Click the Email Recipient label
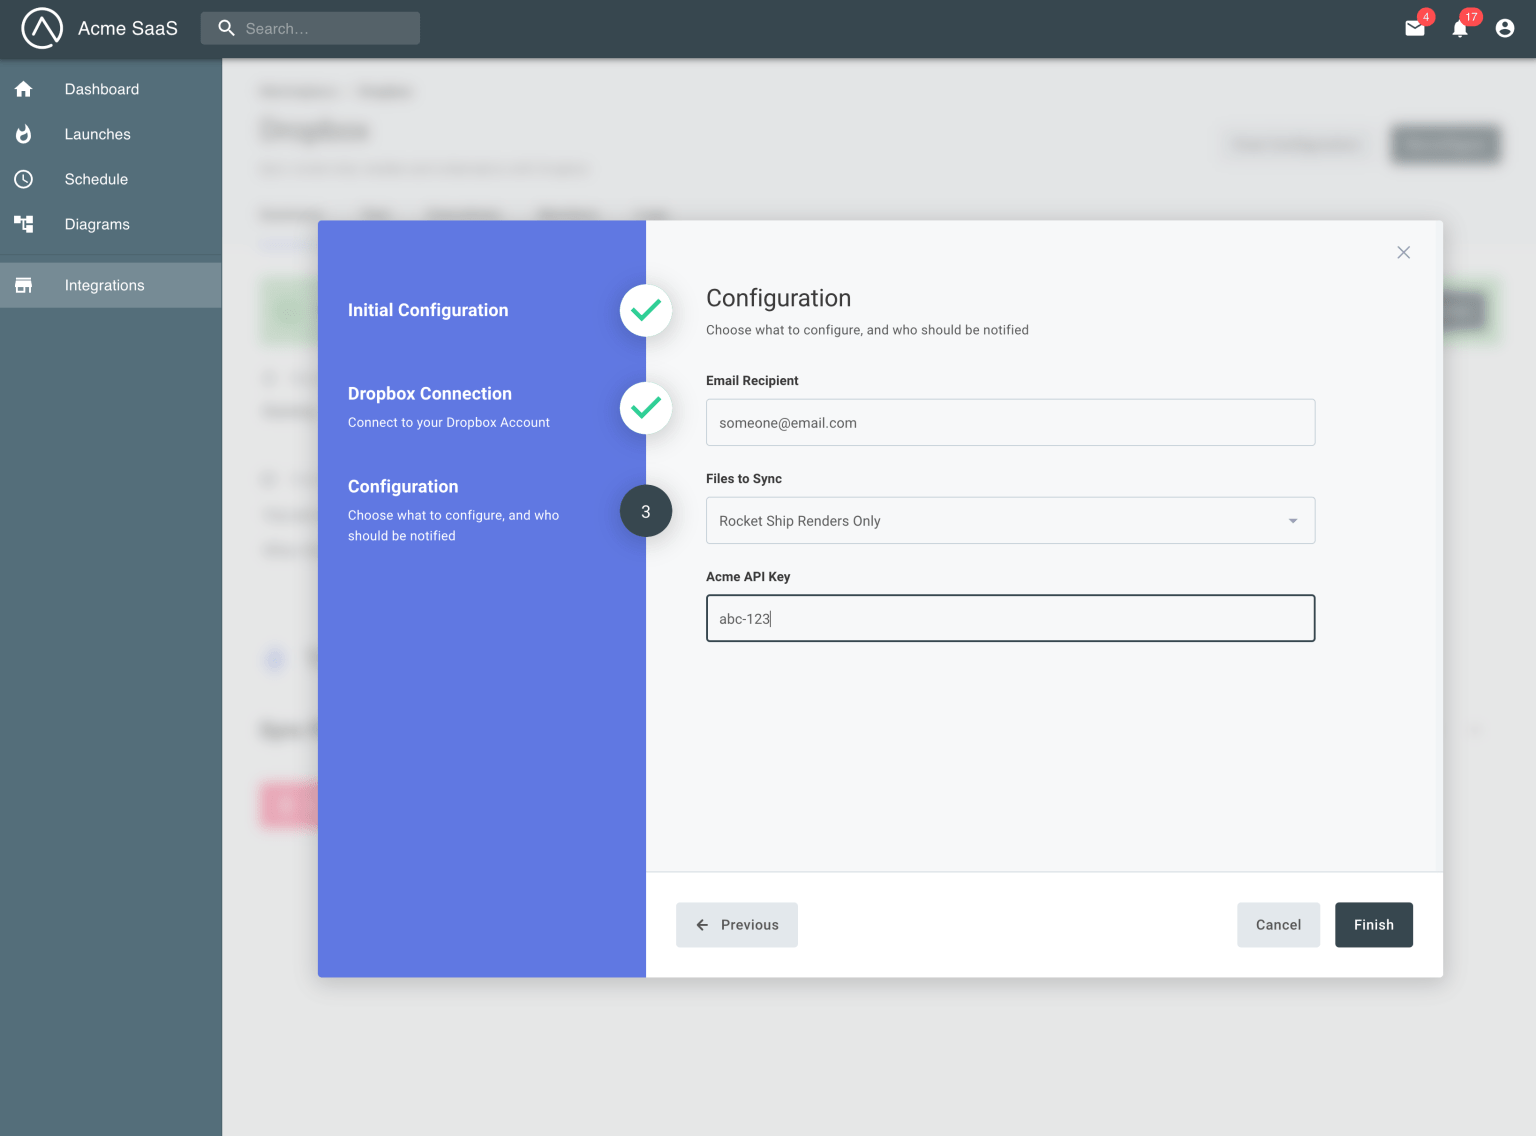This screenshot has height=1136, width=1536. click(x=752, y=381)
